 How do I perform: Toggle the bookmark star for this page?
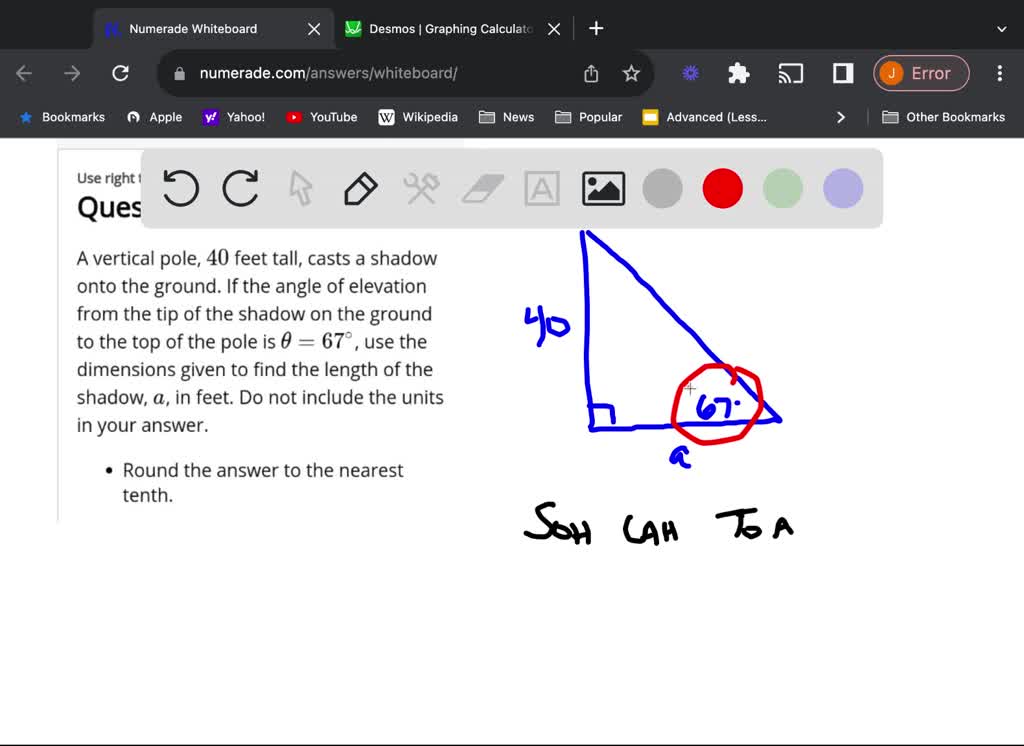pyautogui.click(x=631, y=73)
